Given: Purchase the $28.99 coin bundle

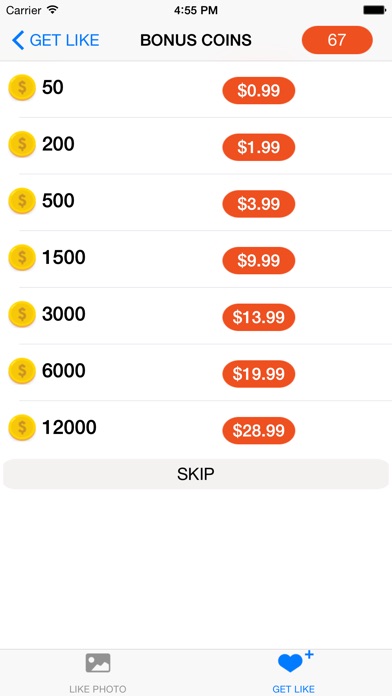Looking at the screenshot, I should pos(259,431).
